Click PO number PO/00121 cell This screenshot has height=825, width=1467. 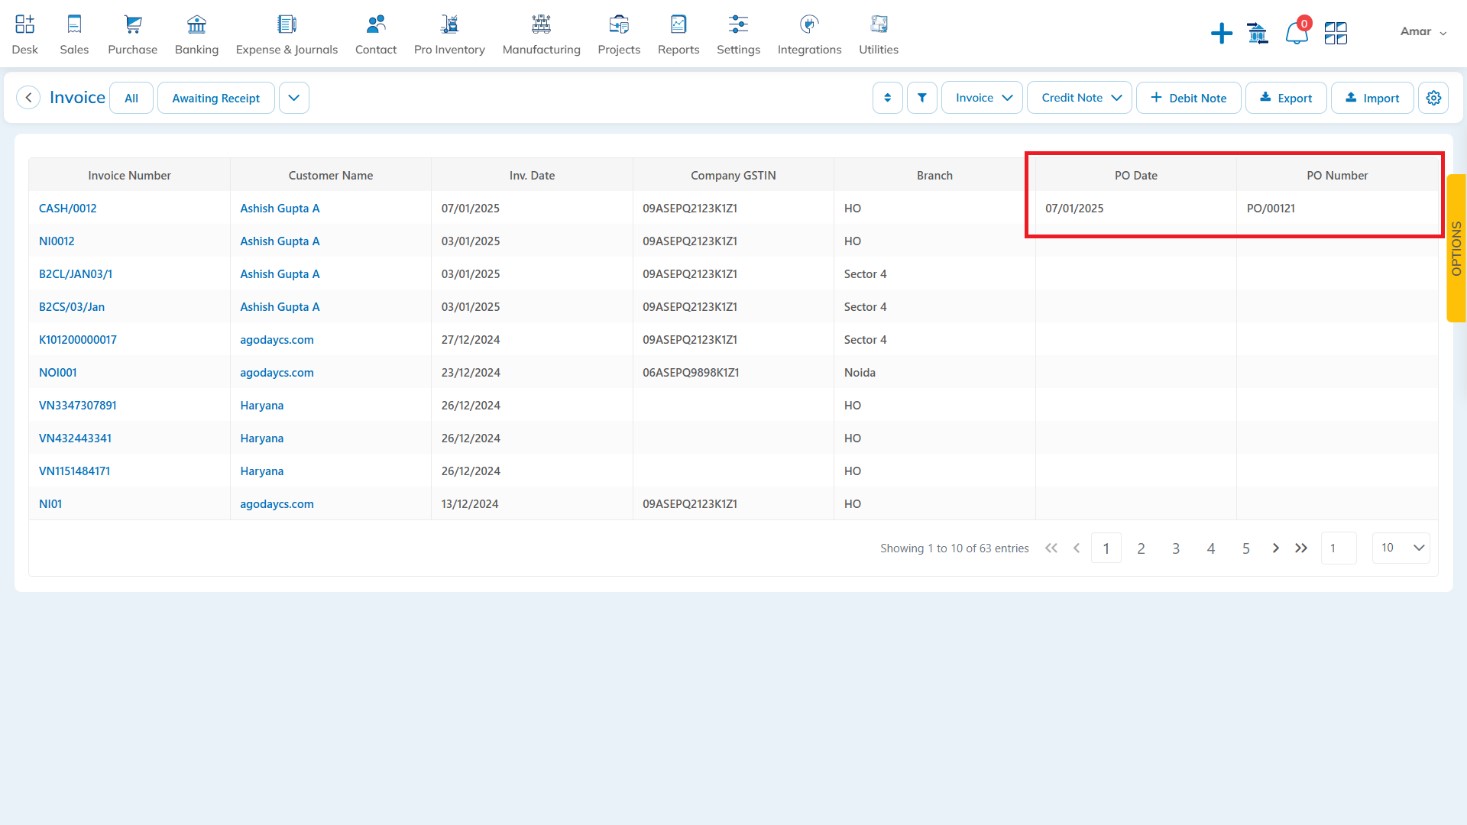coord(1337,208)
